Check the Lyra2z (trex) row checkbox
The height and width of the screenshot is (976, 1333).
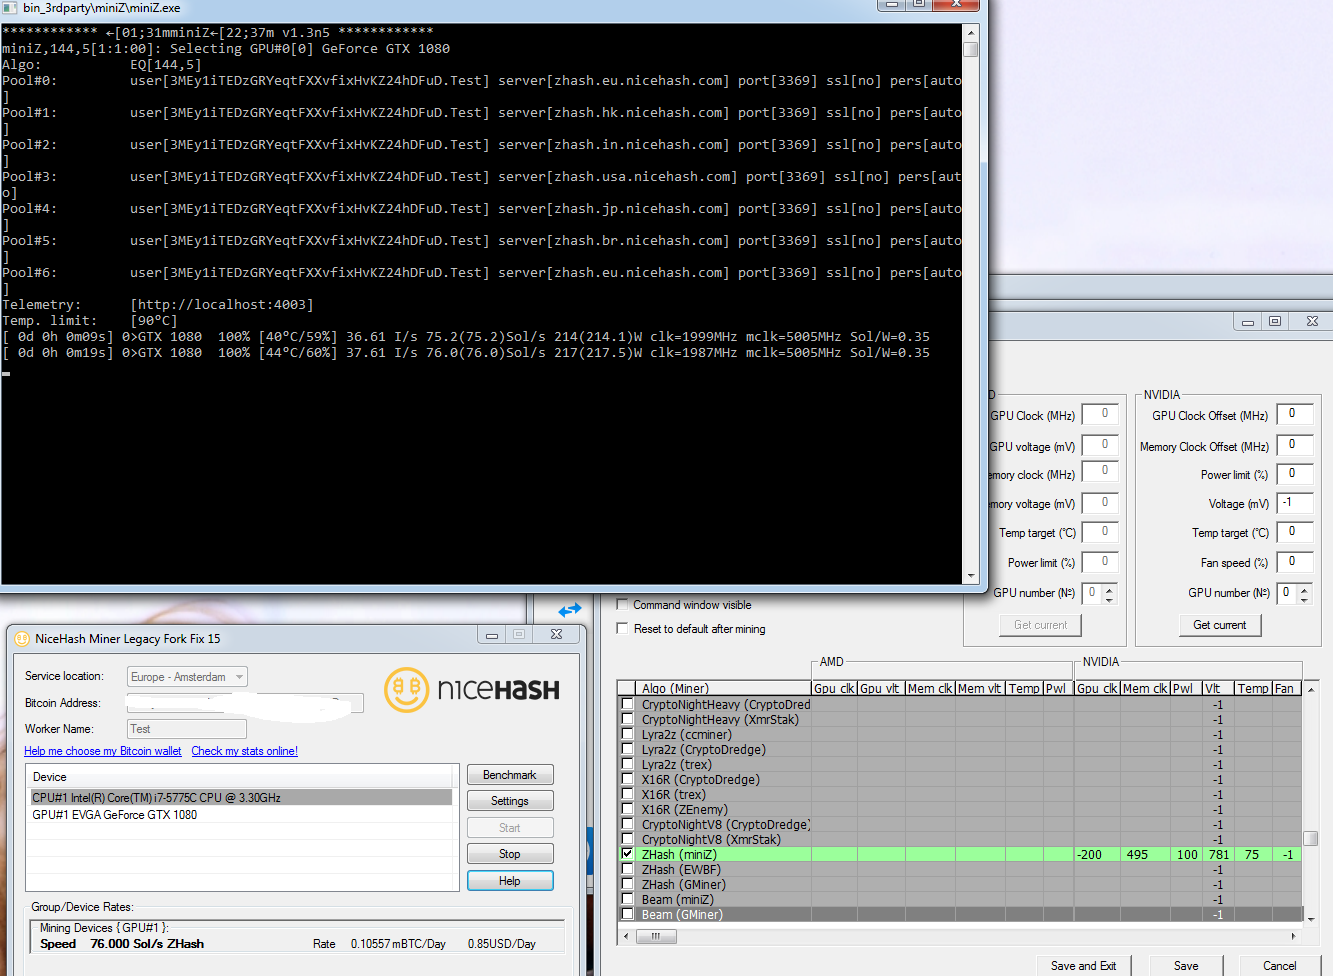[x=627, y=764]
